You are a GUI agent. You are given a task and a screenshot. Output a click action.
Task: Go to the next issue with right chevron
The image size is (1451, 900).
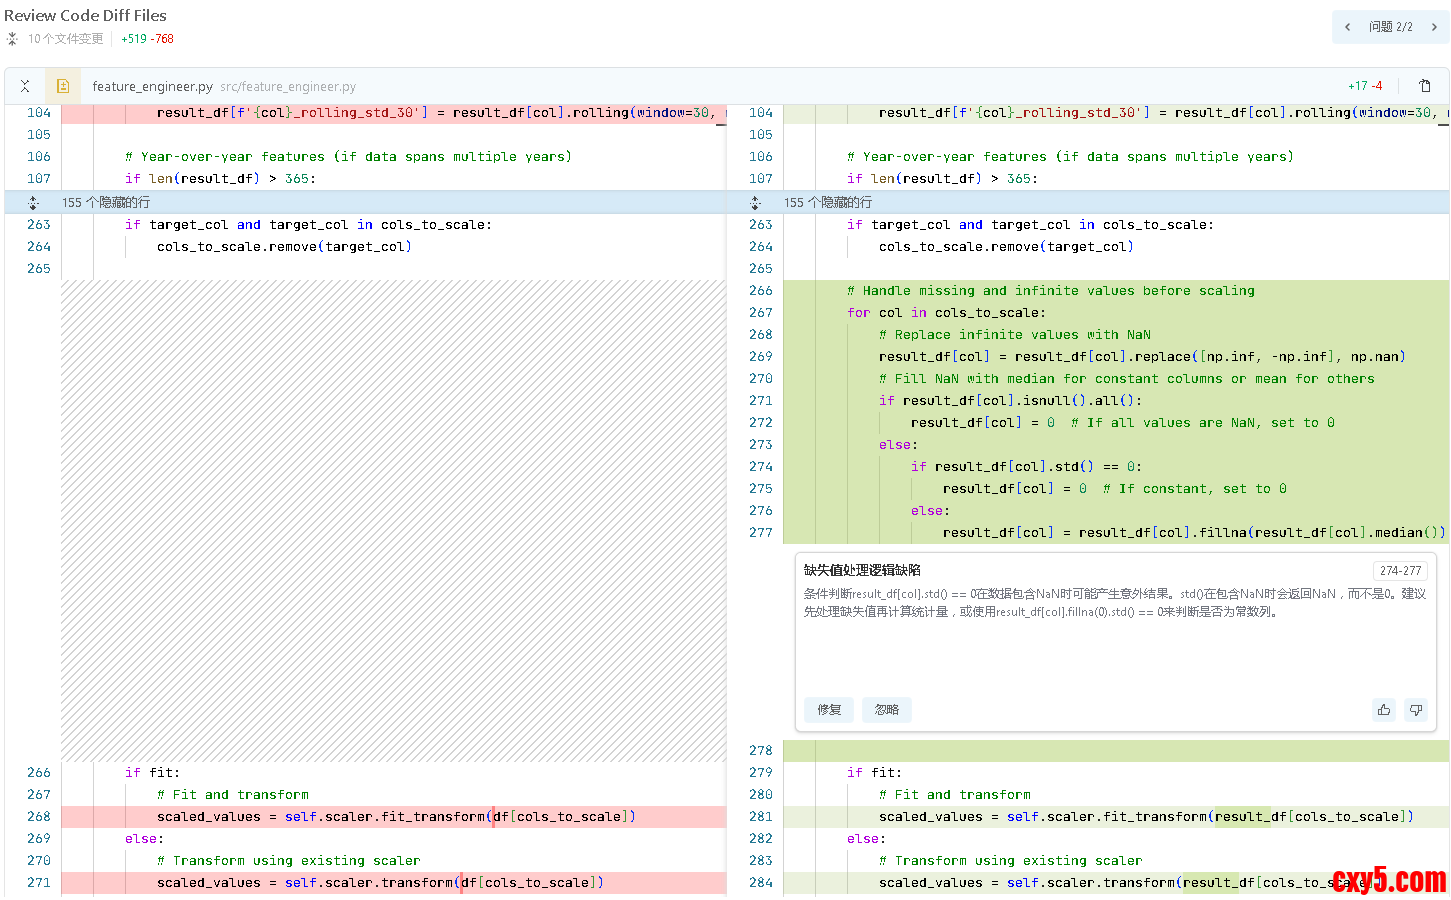[1434, 27]
